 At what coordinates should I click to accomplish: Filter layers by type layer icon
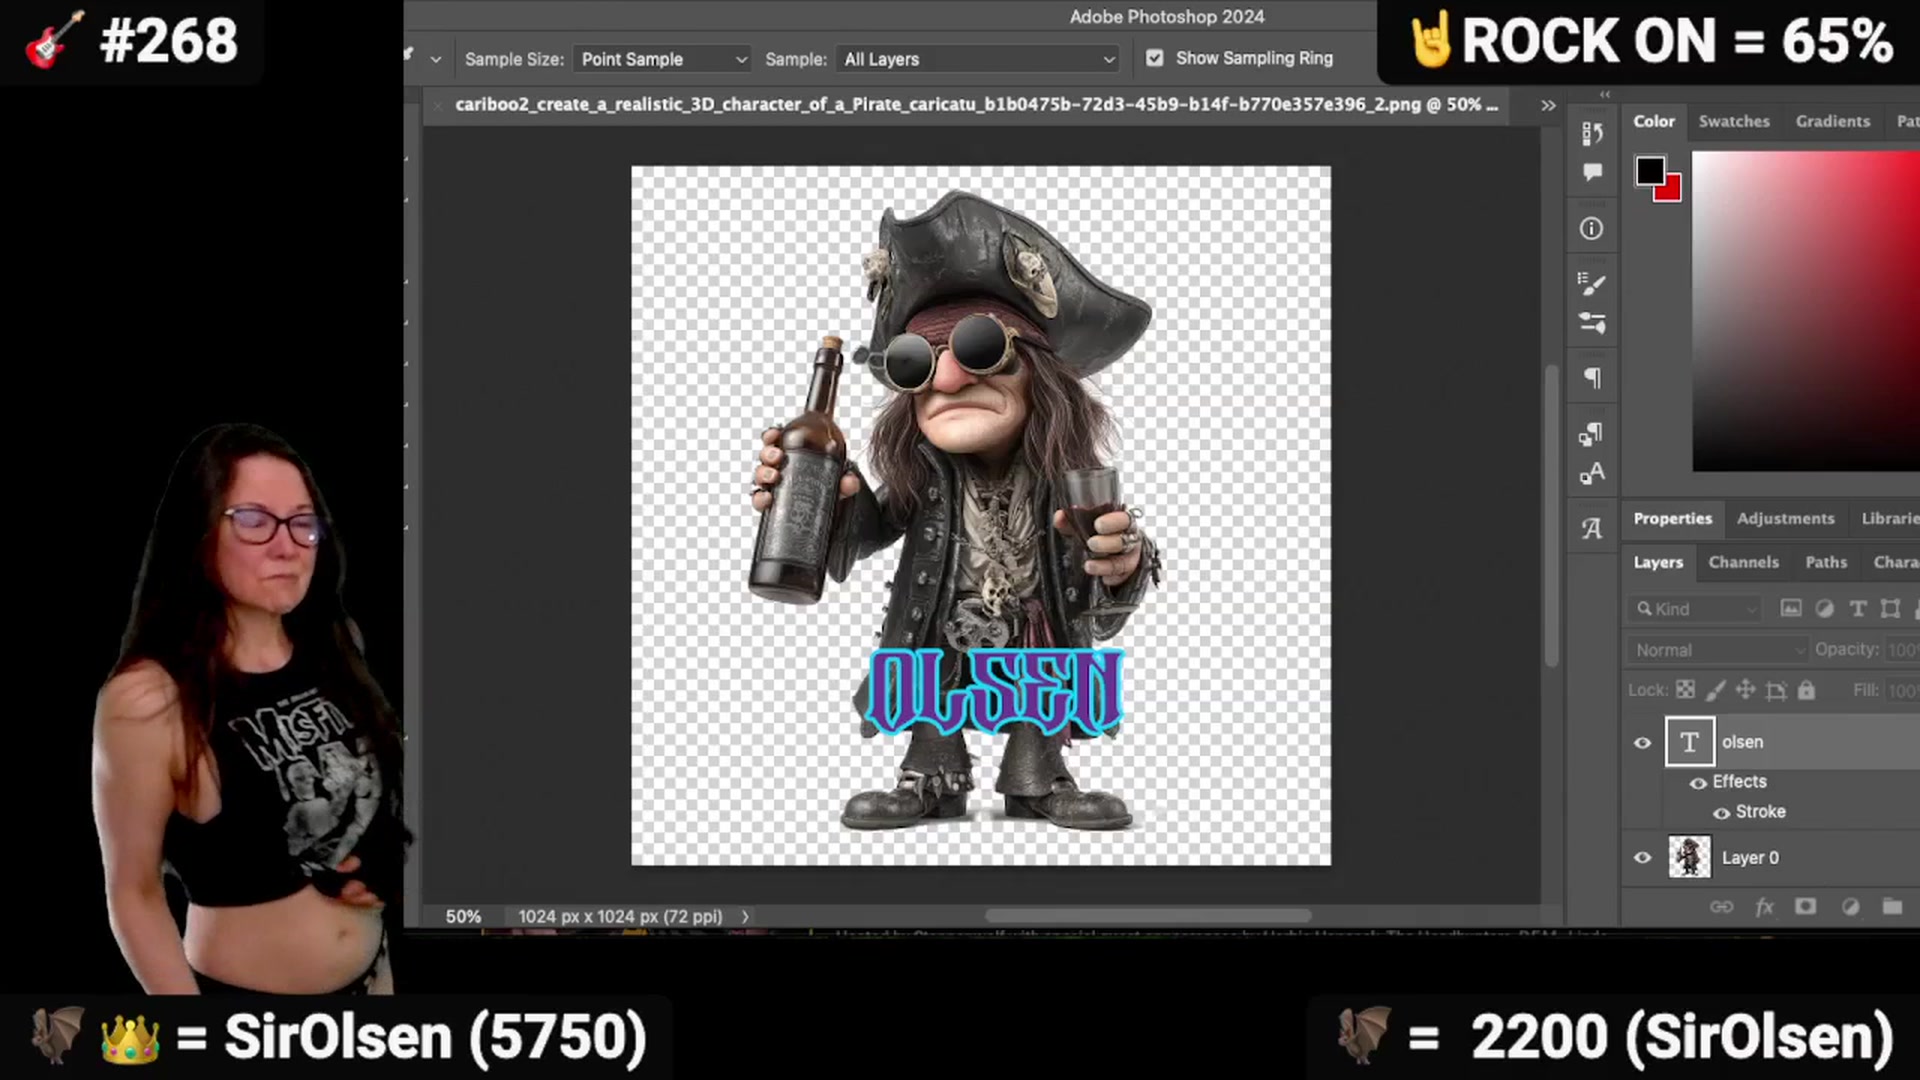1857,608
